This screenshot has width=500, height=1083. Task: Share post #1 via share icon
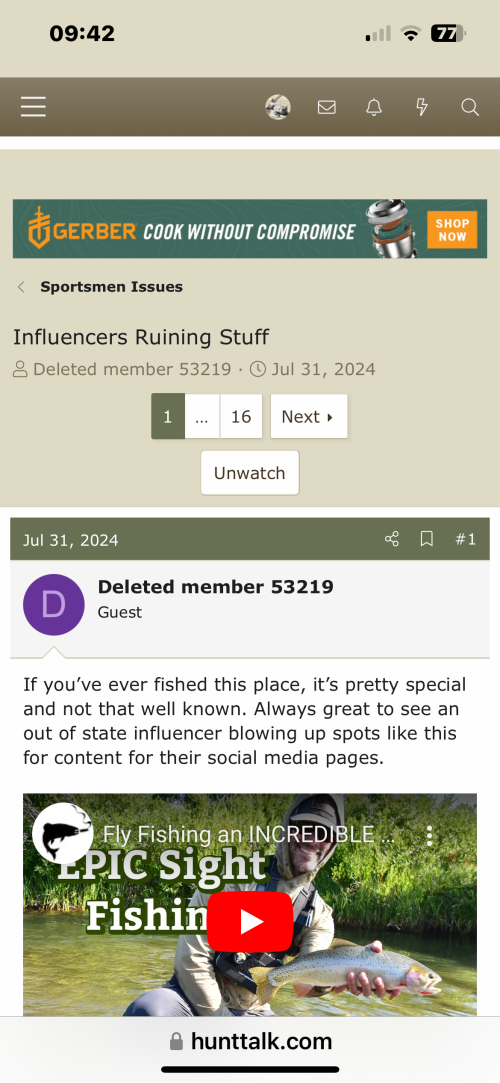point(392,539)
